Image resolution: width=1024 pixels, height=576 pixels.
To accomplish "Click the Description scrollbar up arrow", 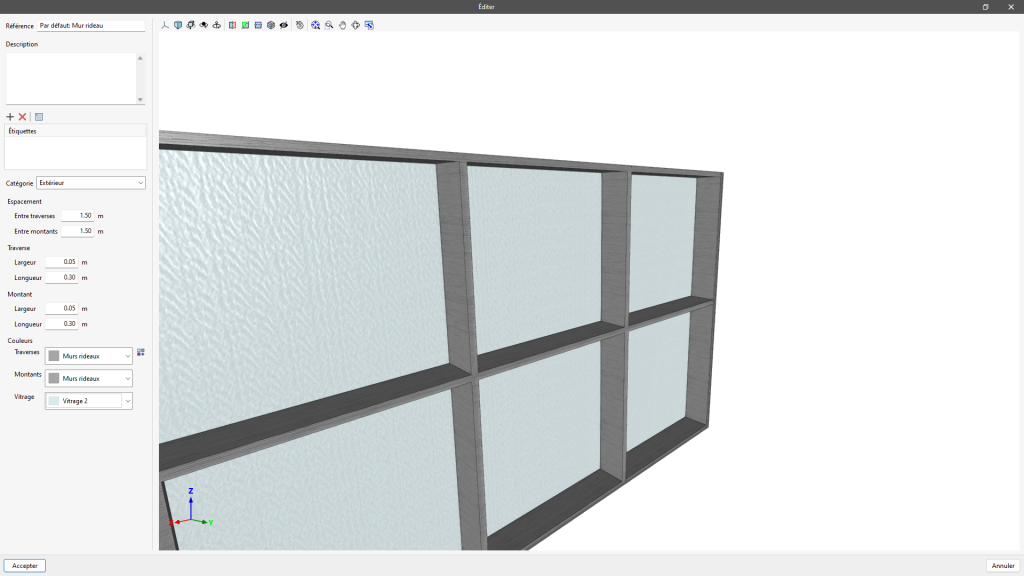I will coord(140,58).
